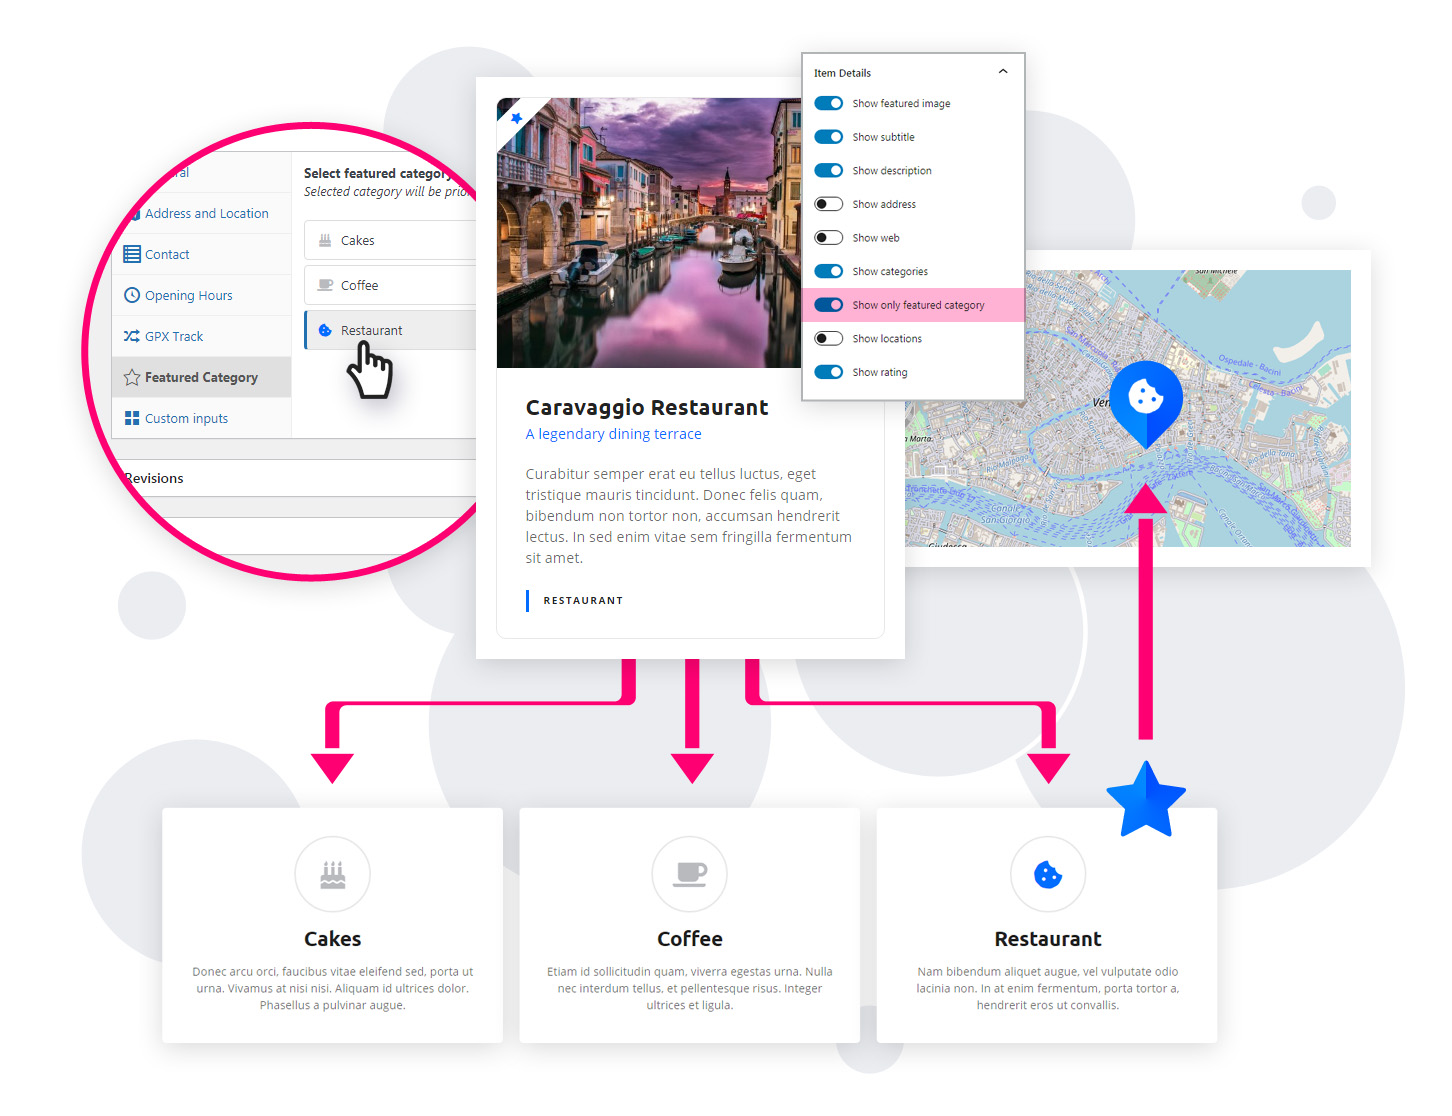Click the Featured Category star icon
The width and height of the screenshot is (1452, 1116).
(x=132, y=377)
